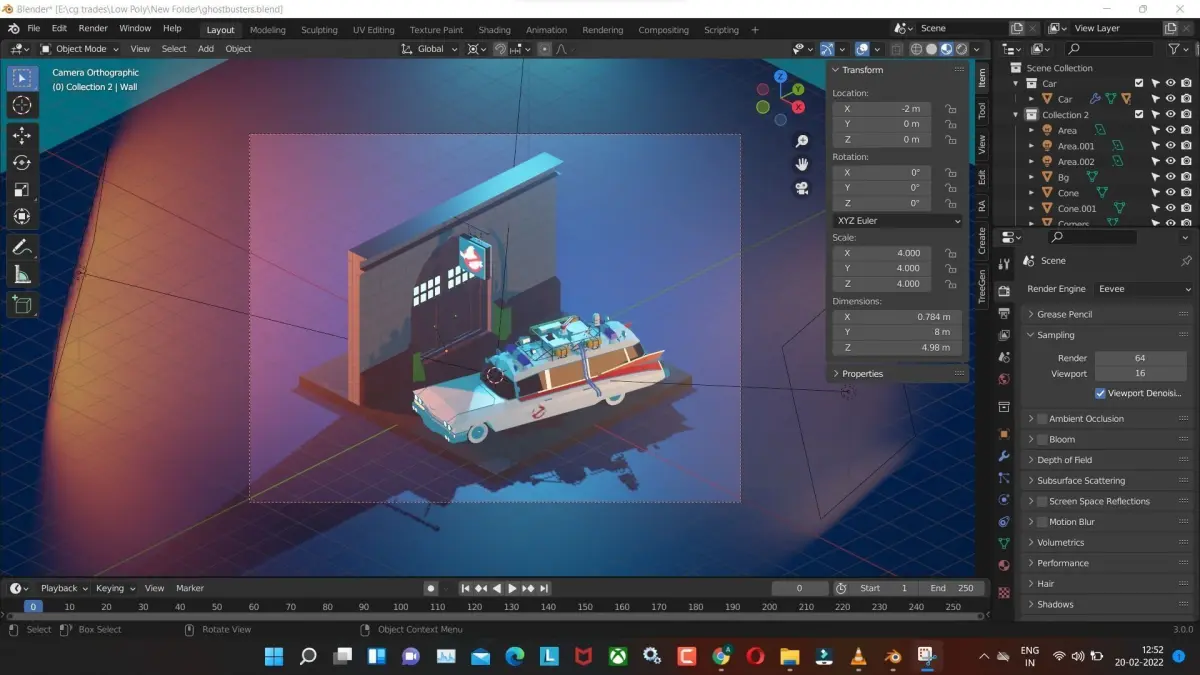Open Modifier properties wrench icon
1200x675 pixels.
pyautogui.click(x=1004, y=456)
